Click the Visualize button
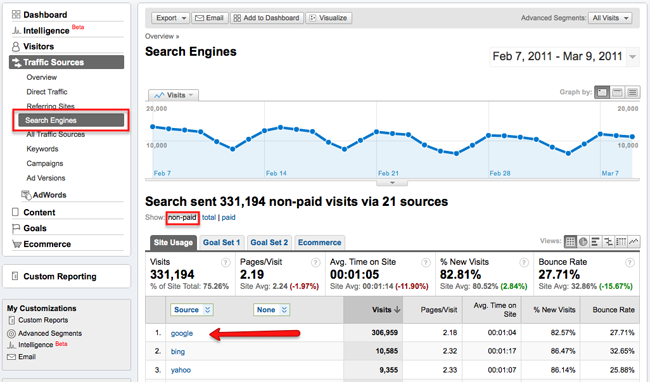The image size is (650, 382). point(329,18)
